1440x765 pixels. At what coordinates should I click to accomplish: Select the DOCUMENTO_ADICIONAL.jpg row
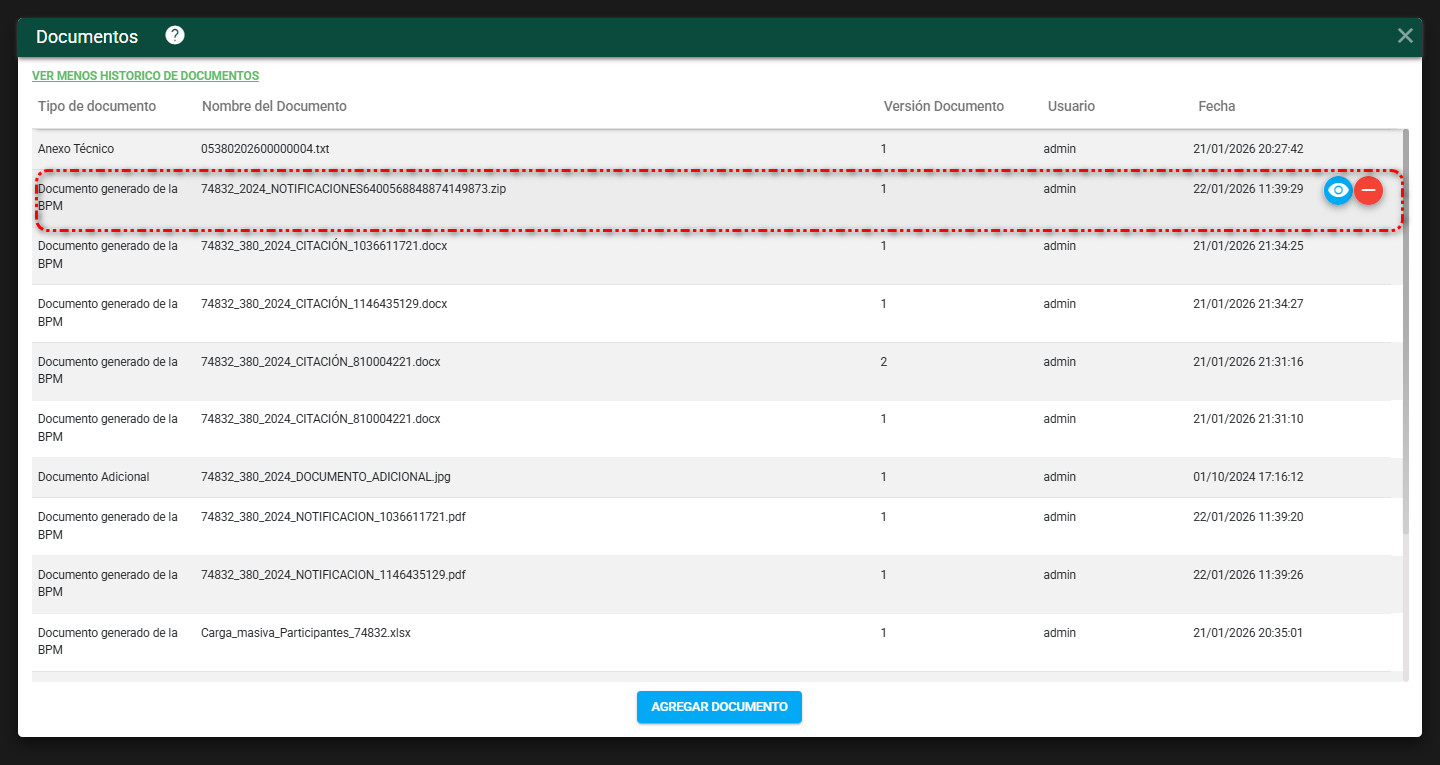pos(325,477)
